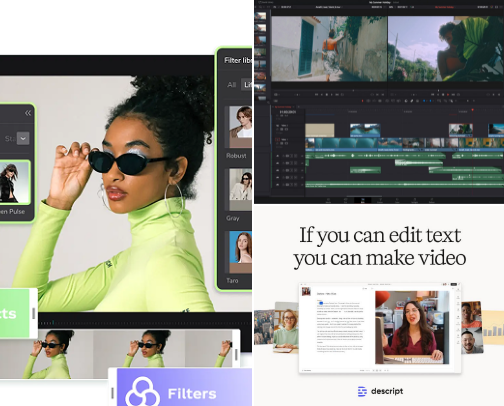
Task: Toggle loop in the source viewer
Action: pyautogui.click(x=342, y=94)
